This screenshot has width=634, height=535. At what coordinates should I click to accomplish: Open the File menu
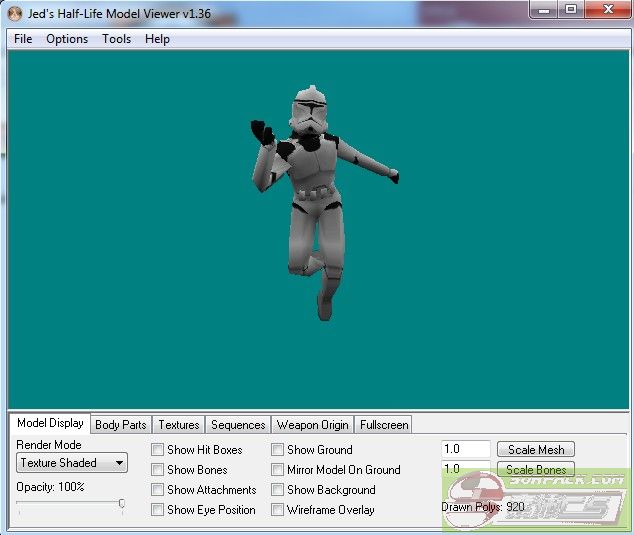23,39
